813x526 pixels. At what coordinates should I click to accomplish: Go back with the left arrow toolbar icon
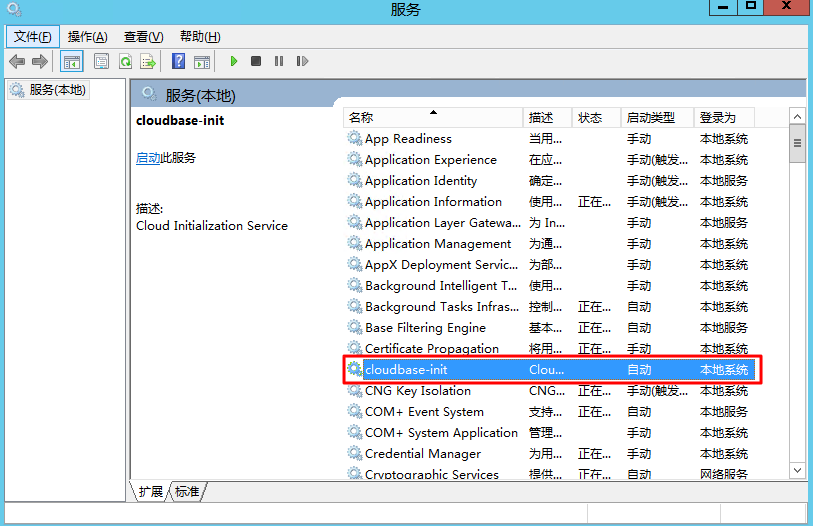click(17, 62)
